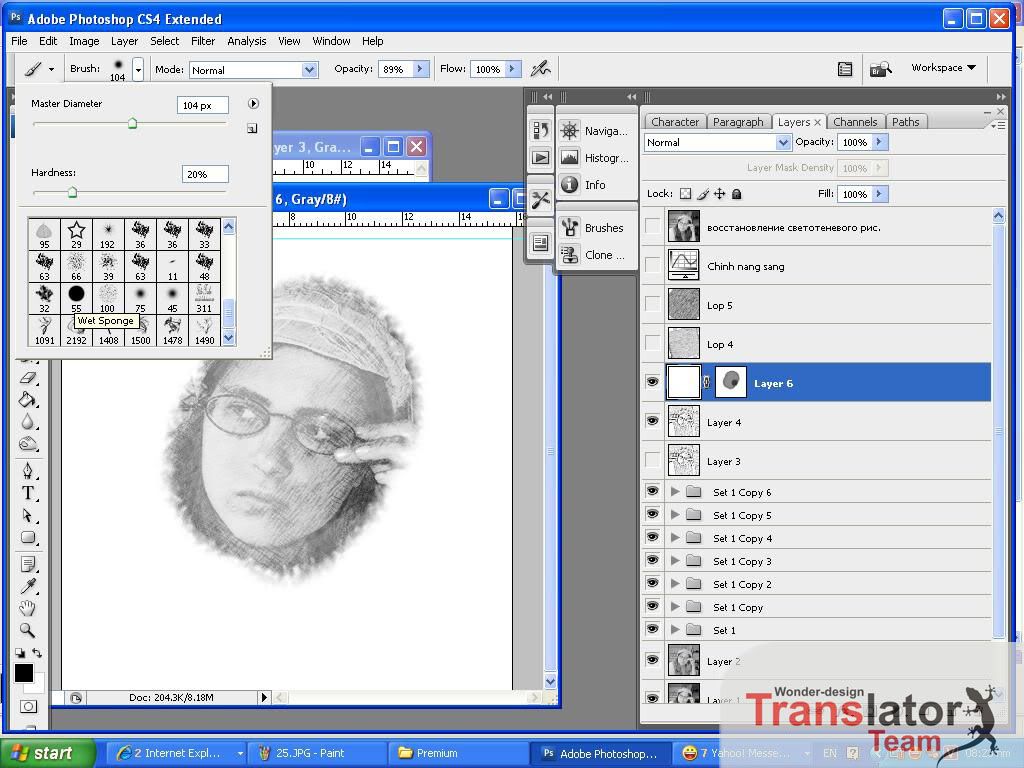Show Chinh nang sang layer visibility

(652, 264)
